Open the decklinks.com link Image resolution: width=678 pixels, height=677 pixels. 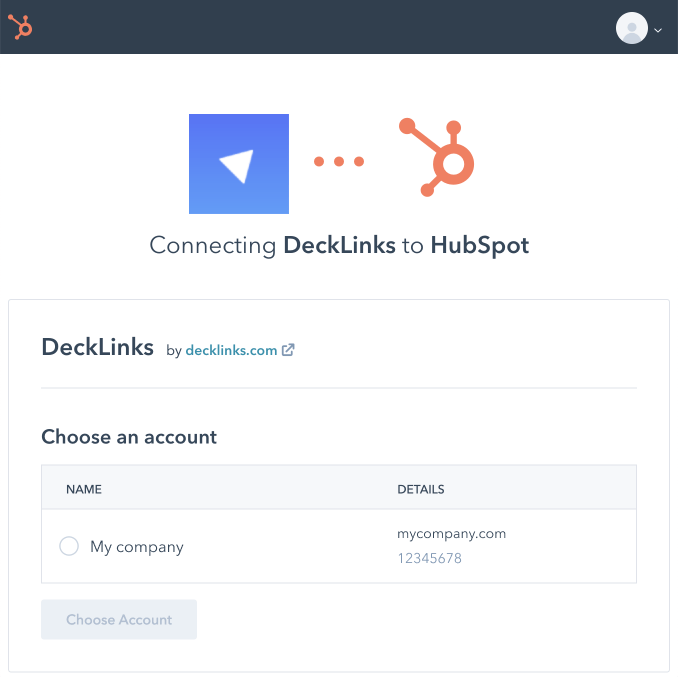(231, 350)
